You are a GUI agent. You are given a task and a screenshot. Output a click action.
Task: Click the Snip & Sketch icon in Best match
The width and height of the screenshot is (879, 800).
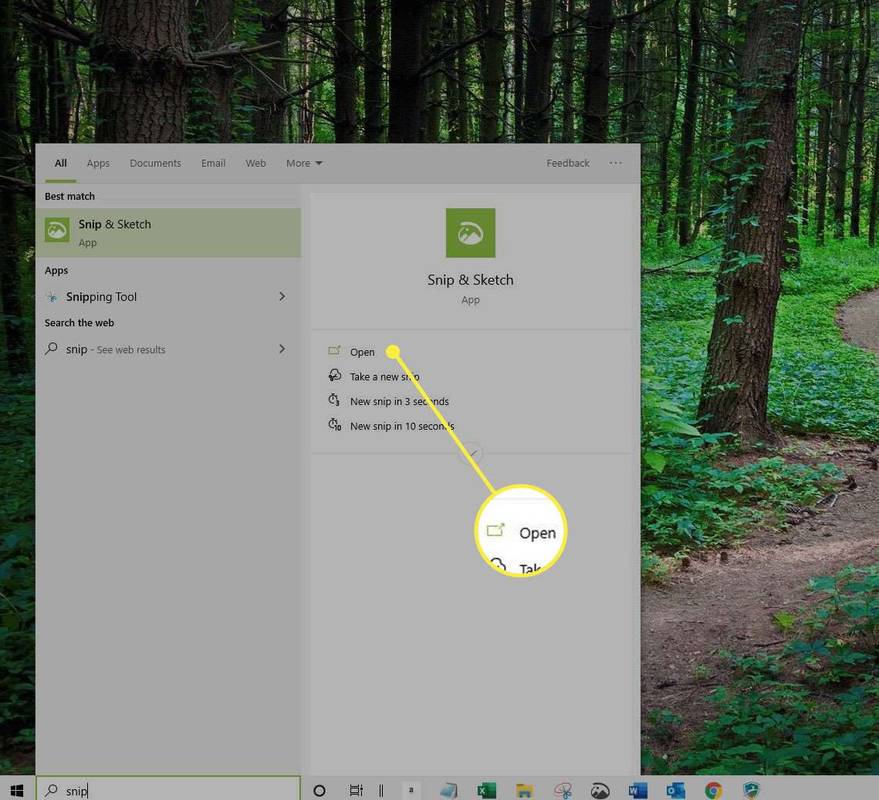point(57,230)
